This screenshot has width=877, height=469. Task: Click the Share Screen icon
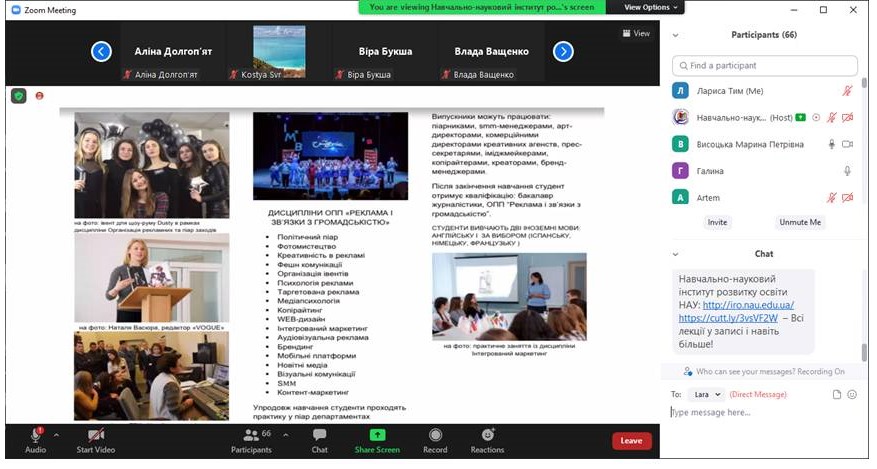tap(377, 435)
